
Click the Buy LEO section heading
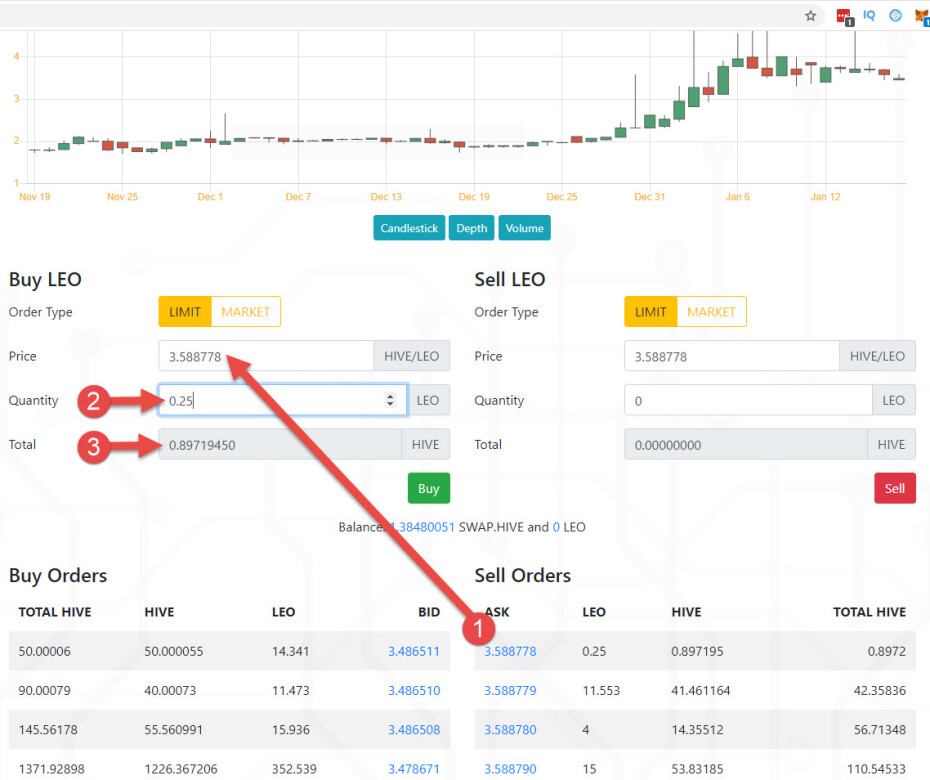(x=46, y=279)
